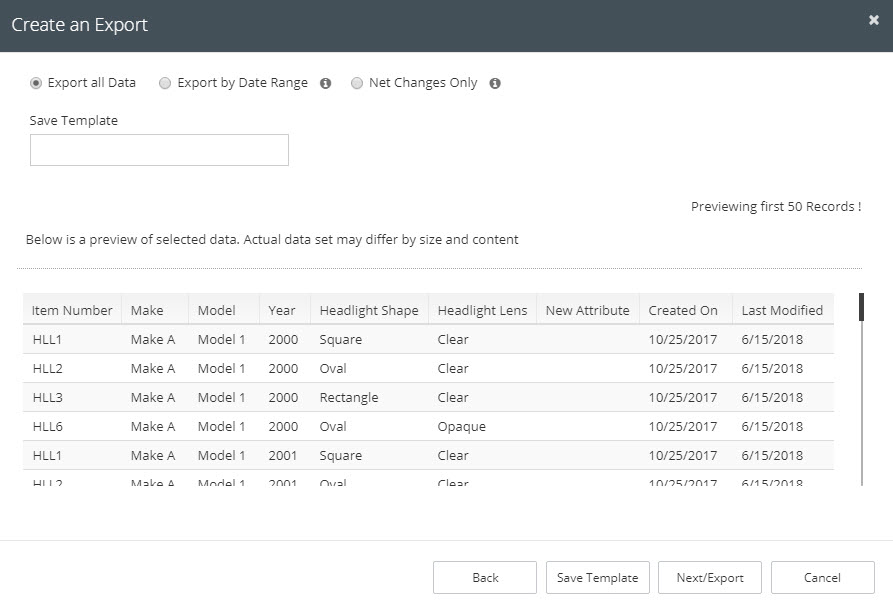Viewport: 893px width, 611px height.
Task: Click the Previewing first 50 Records notice
Action: pyautogui.click(x=776, y=206)
